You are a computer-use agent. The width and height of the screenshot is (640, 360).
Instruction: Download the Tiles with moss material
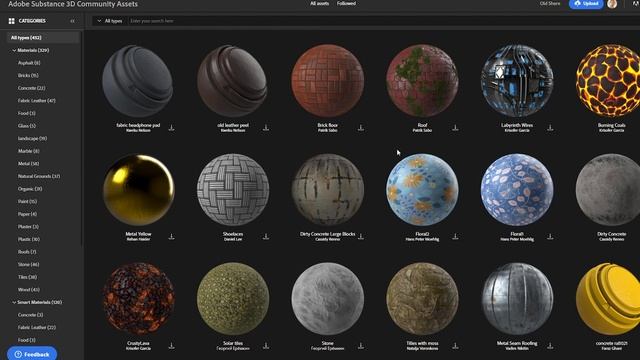455,346
